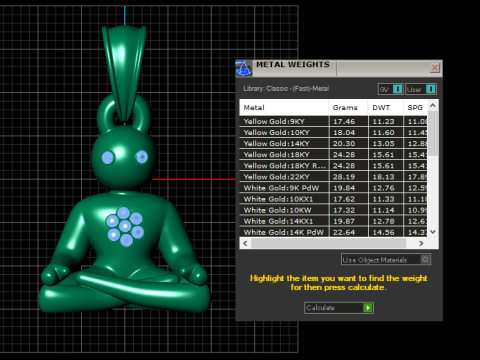Sort by the Grams column header

point(348,108)
